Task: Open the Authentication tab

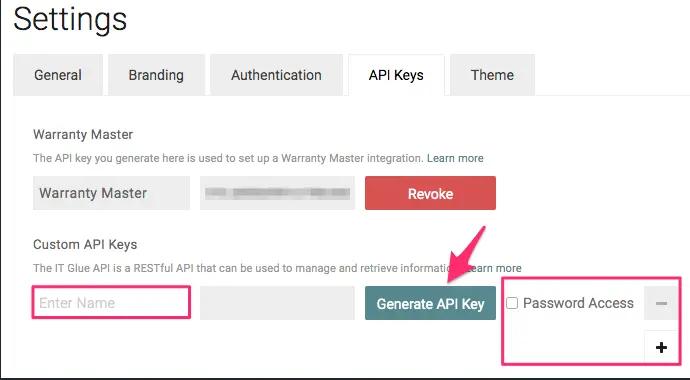Action: point(276,75)
